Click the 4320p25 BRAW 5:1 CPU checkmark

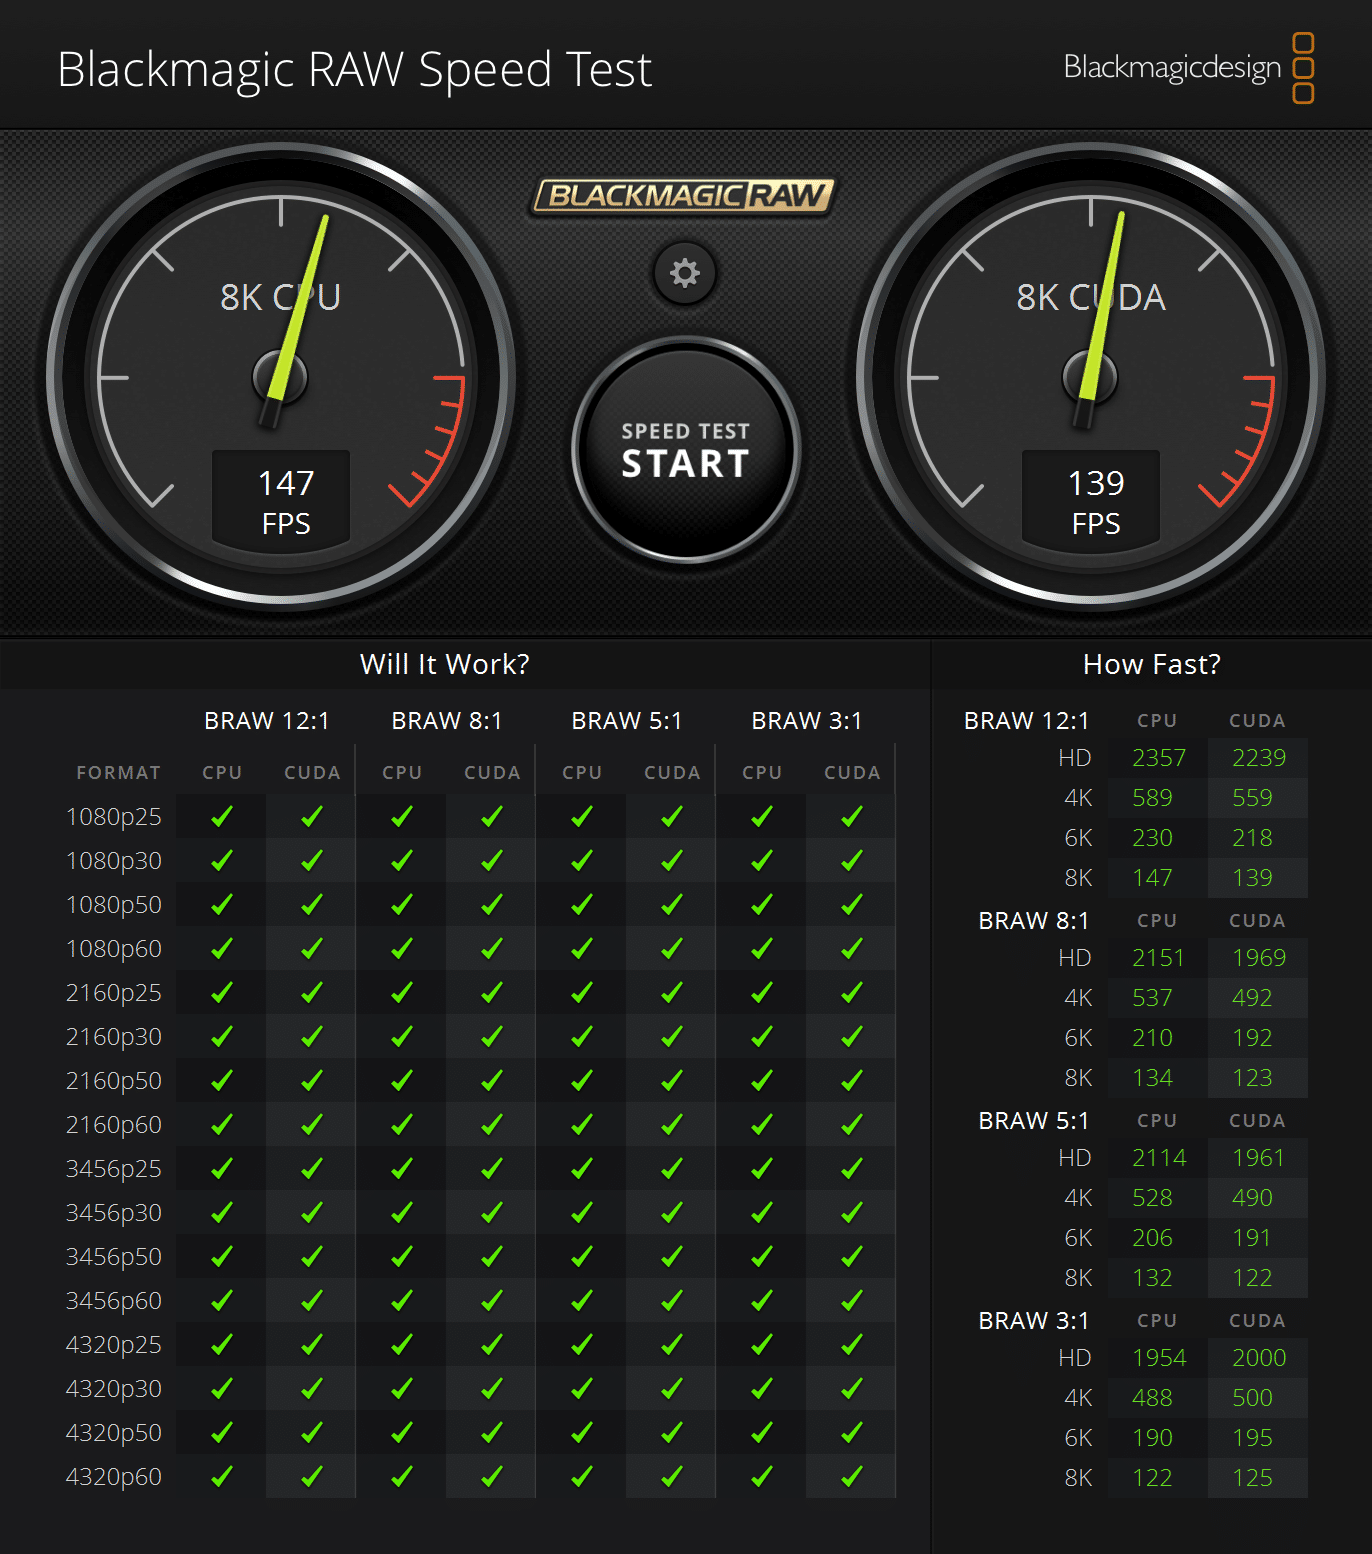click(582, 1345)
